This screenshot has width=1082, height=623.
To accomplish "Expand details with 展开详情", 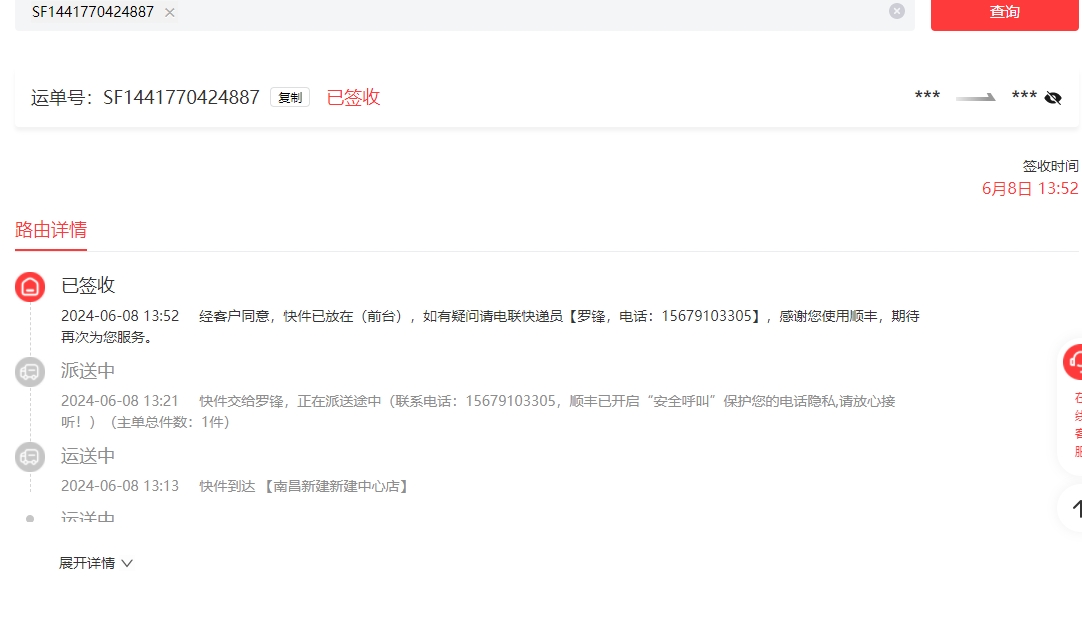I will (x=96, y=563).
